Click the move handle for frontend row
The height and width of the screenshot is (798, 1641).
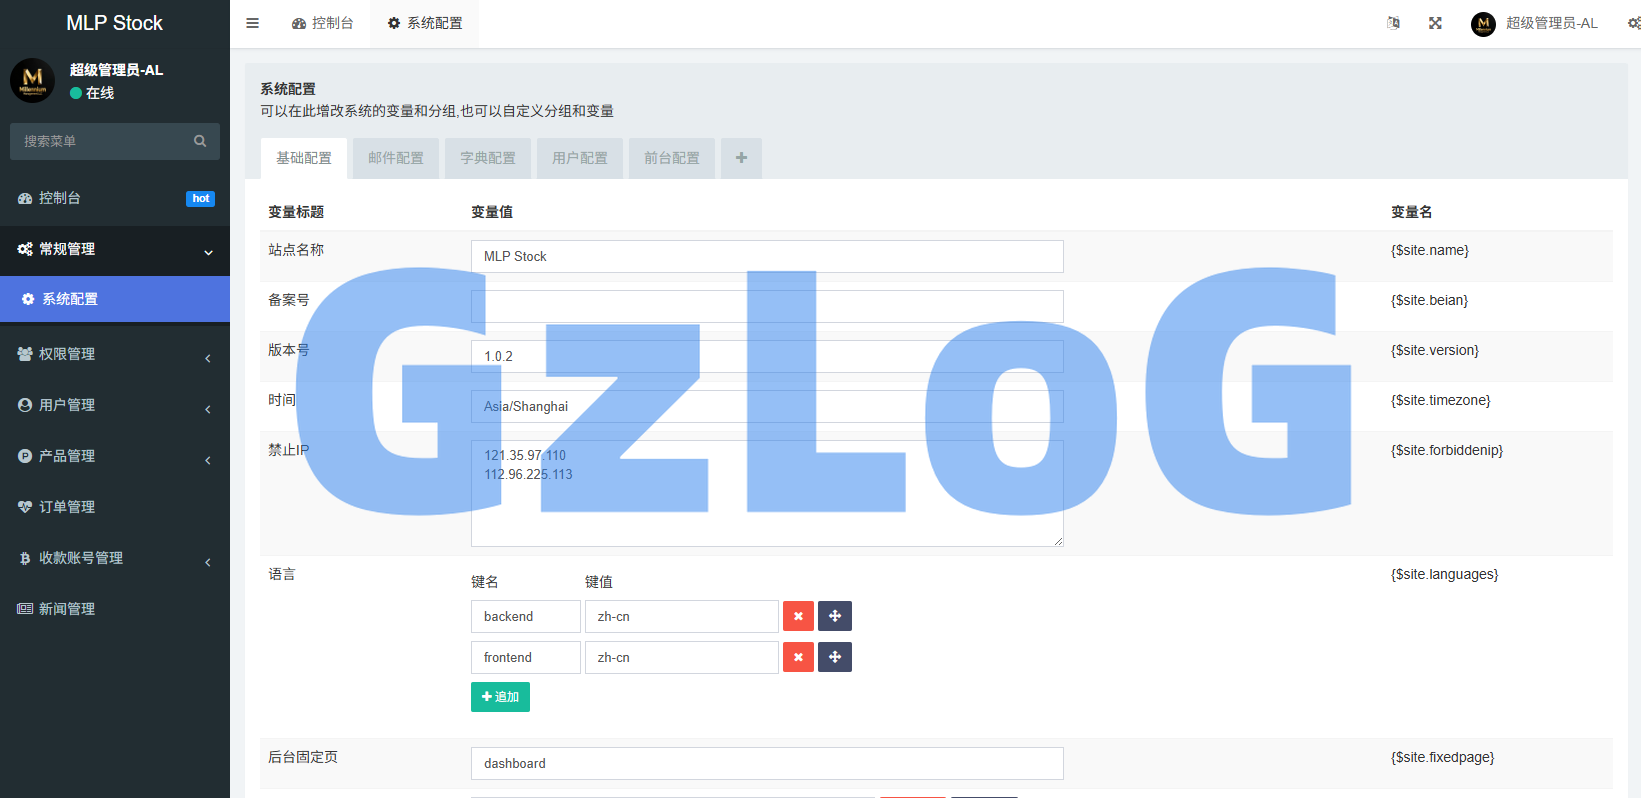(x=835, y=657)
